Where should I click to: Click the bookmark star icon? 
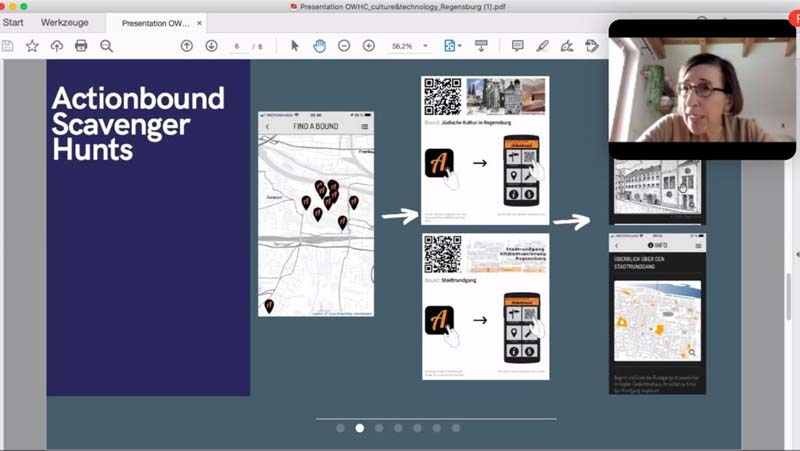tap(32, 46)
